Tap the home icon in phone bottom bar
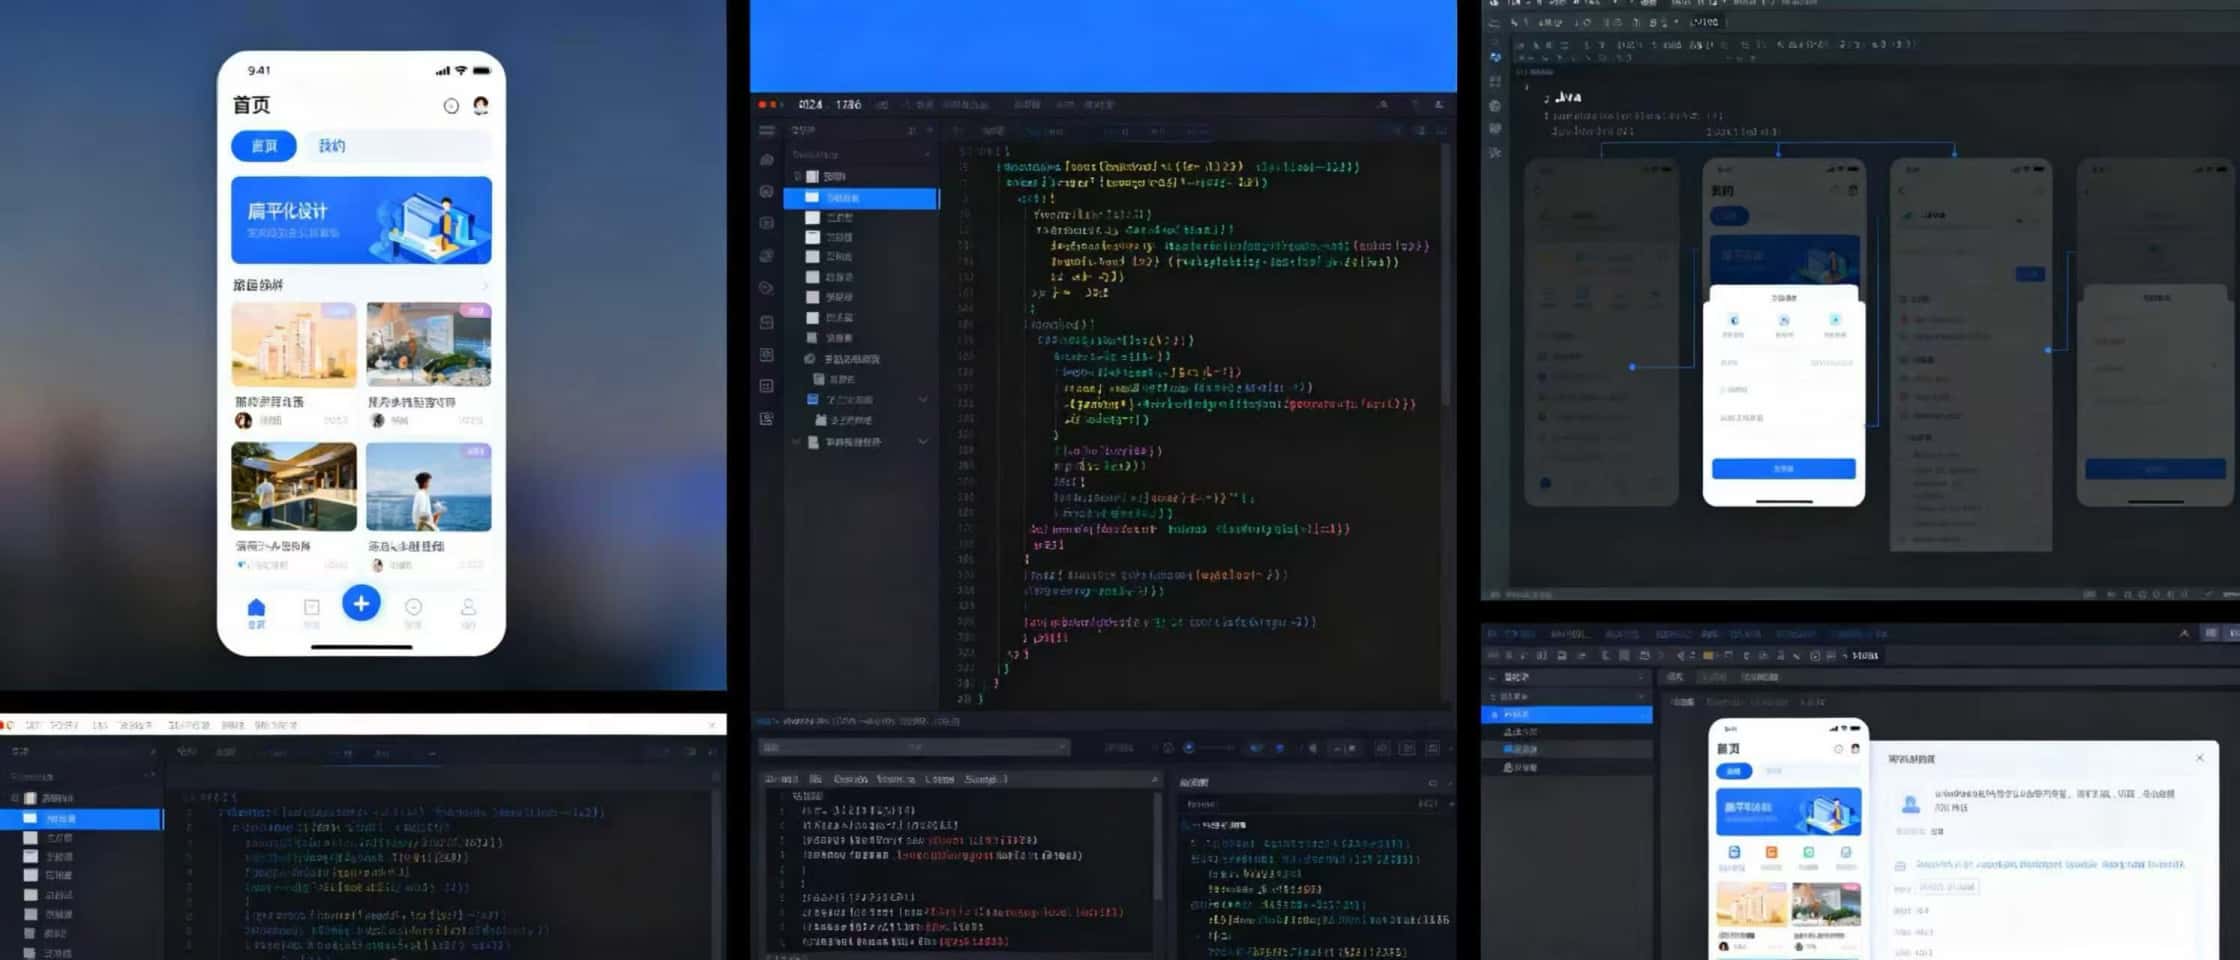The height and width of the screenshot is (960, 2240). [x=256, y=610]
